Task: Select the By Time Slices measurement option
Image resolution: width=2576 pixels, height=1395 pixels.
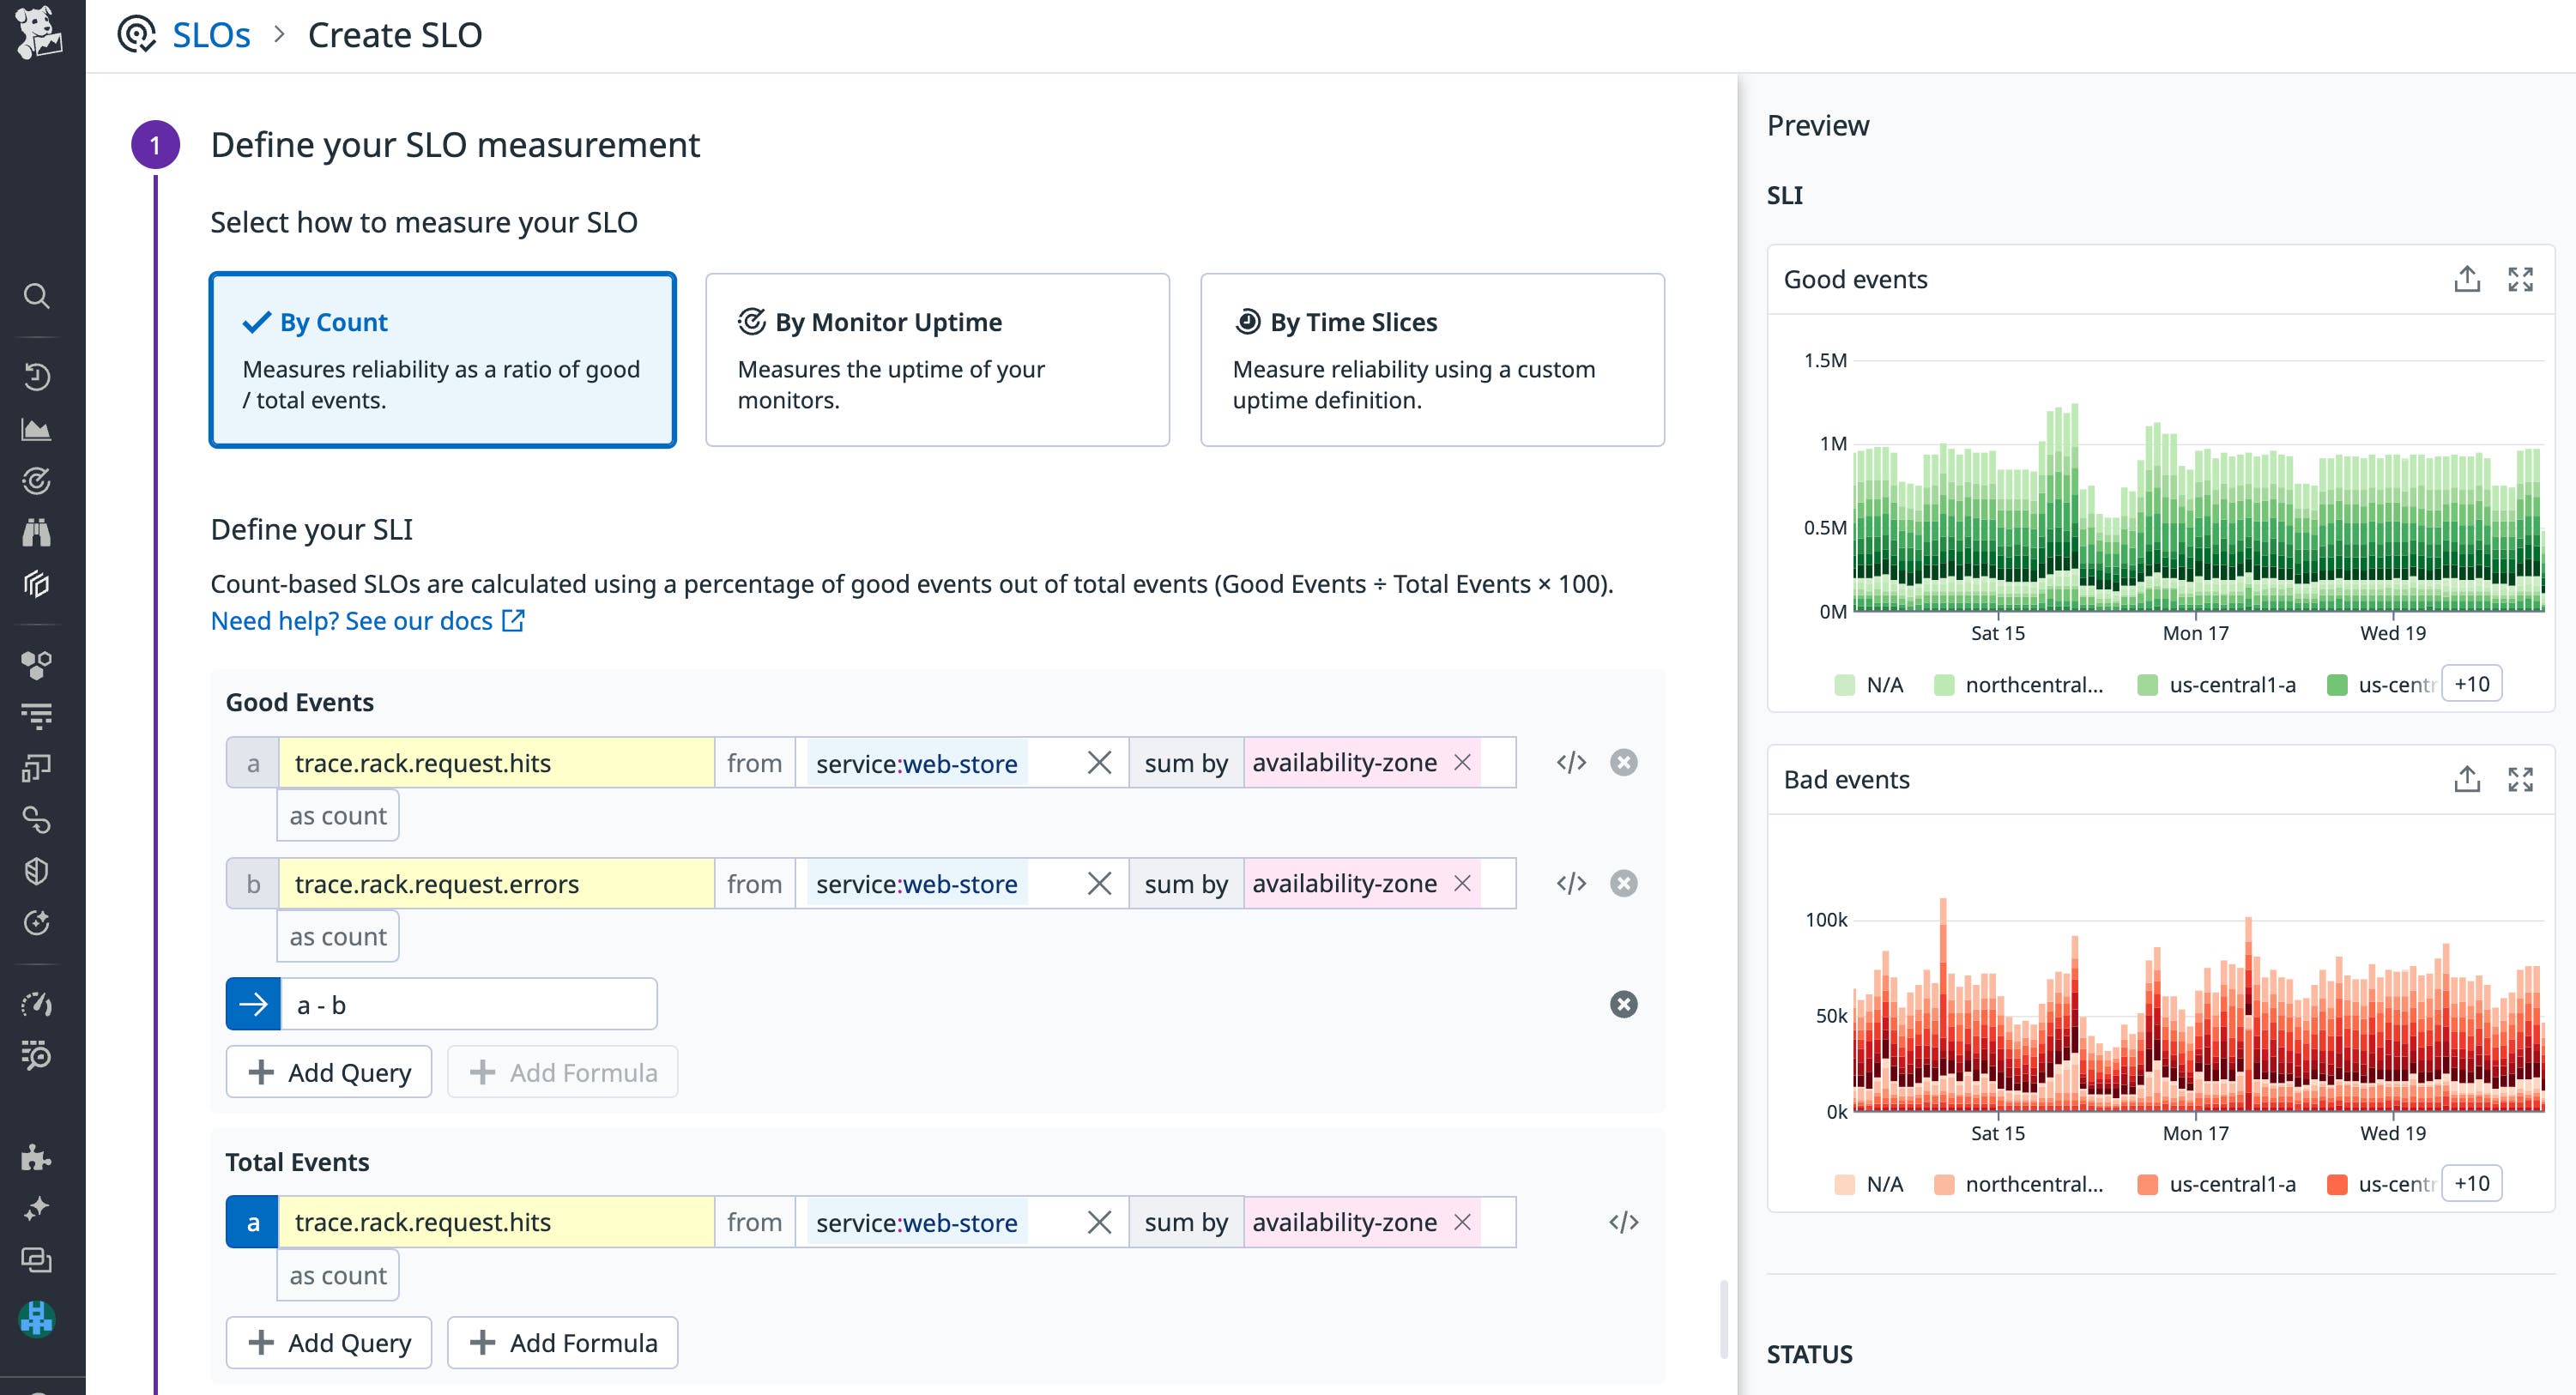Action: pyautogui.click(x=1432, y=359)
